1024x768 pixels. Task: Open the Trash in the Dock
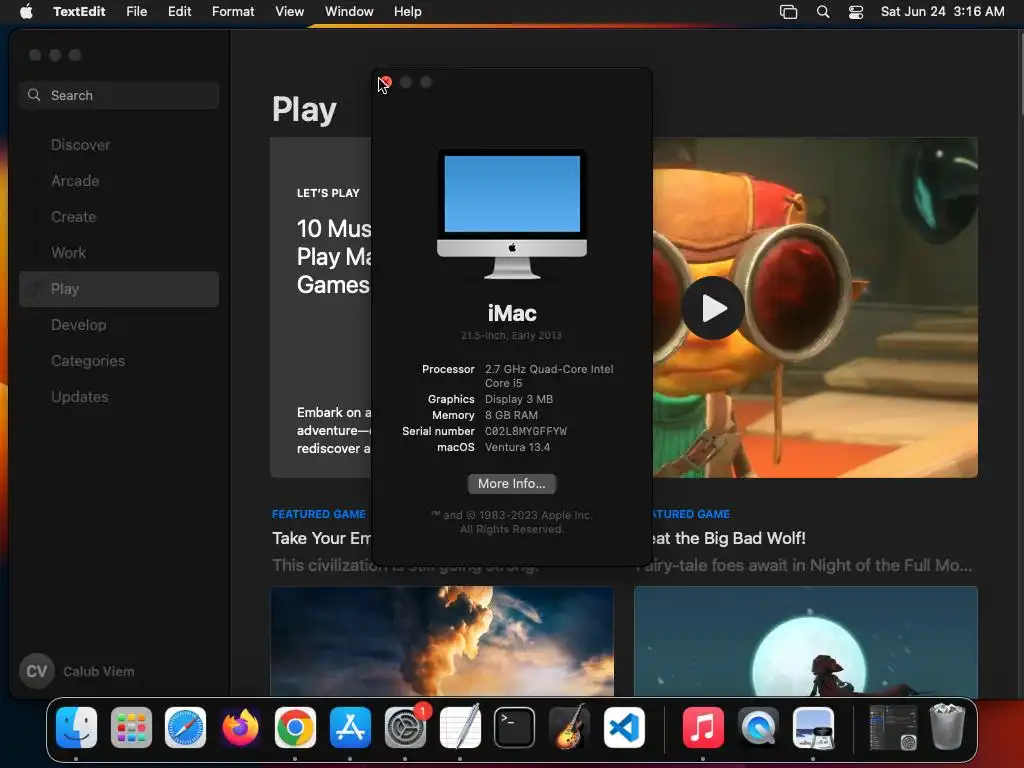(948, 726)
